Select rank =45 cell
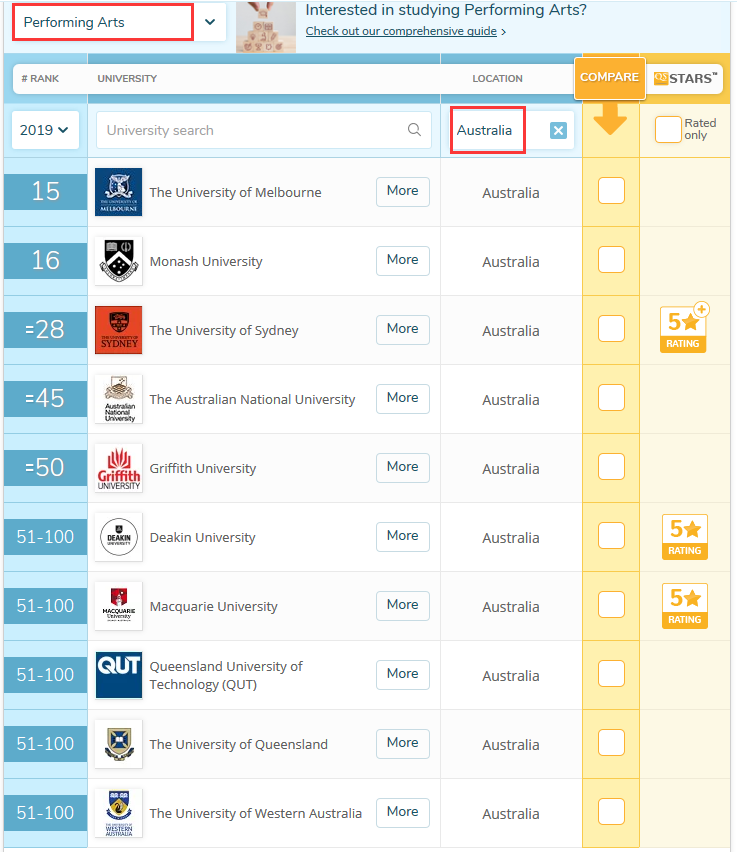Screen dimensions: 737x852 45,398
